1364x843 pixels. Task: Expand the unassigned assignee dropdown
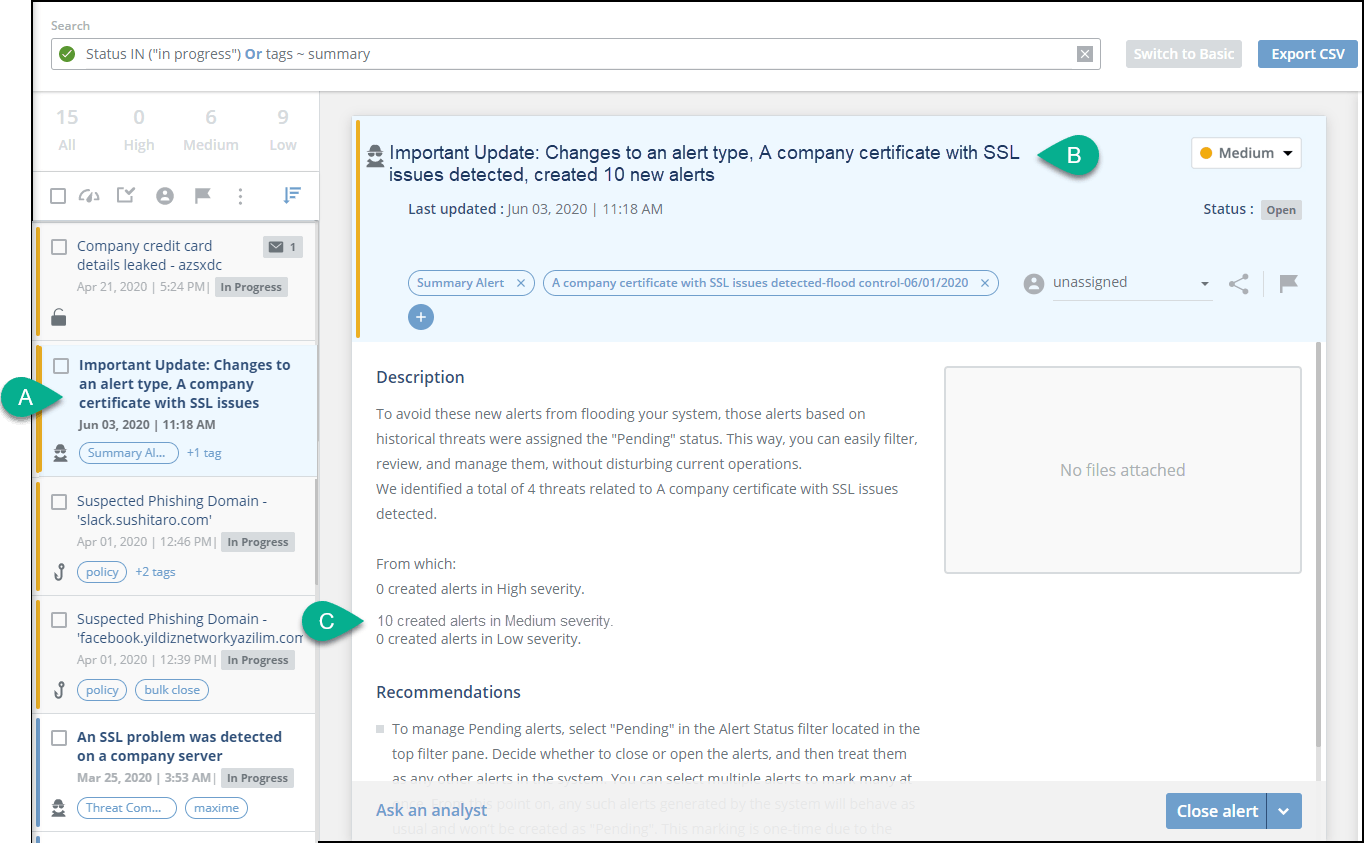pos(1204,284)
